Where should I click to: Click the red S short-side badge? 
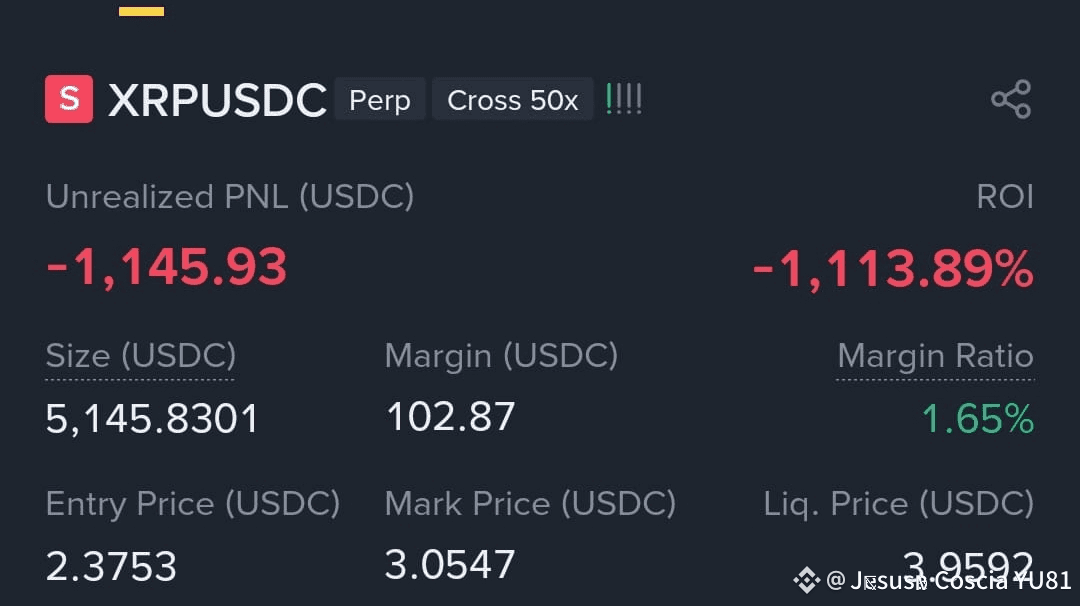coord(69,99)
